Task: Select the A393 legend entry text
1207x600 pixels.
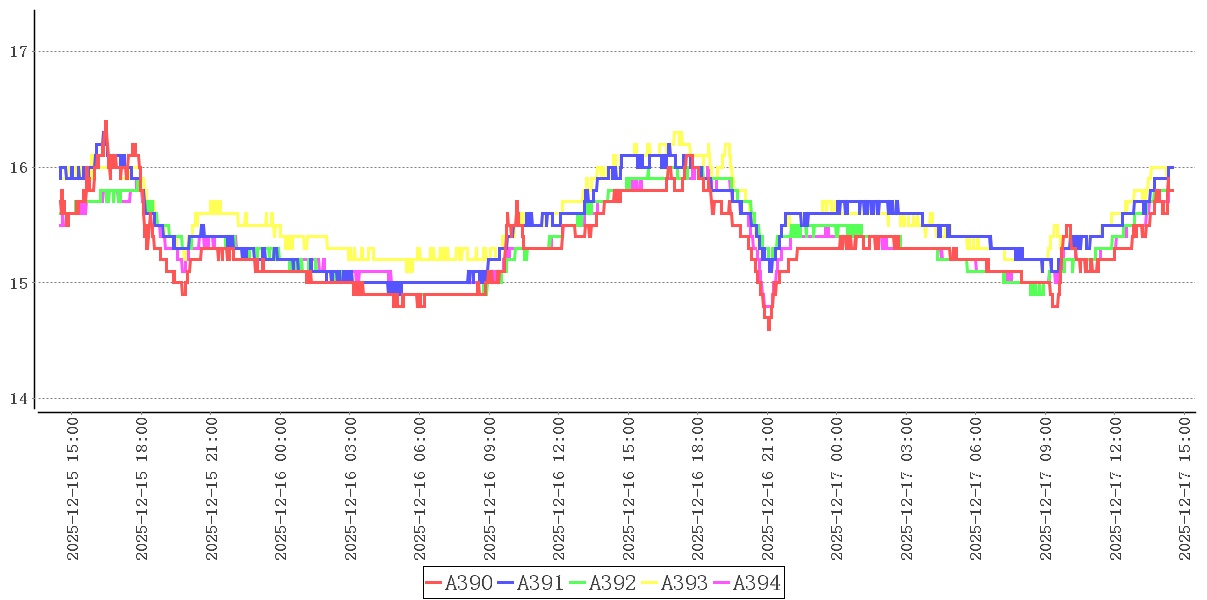Action: click(x=684, y=583)
